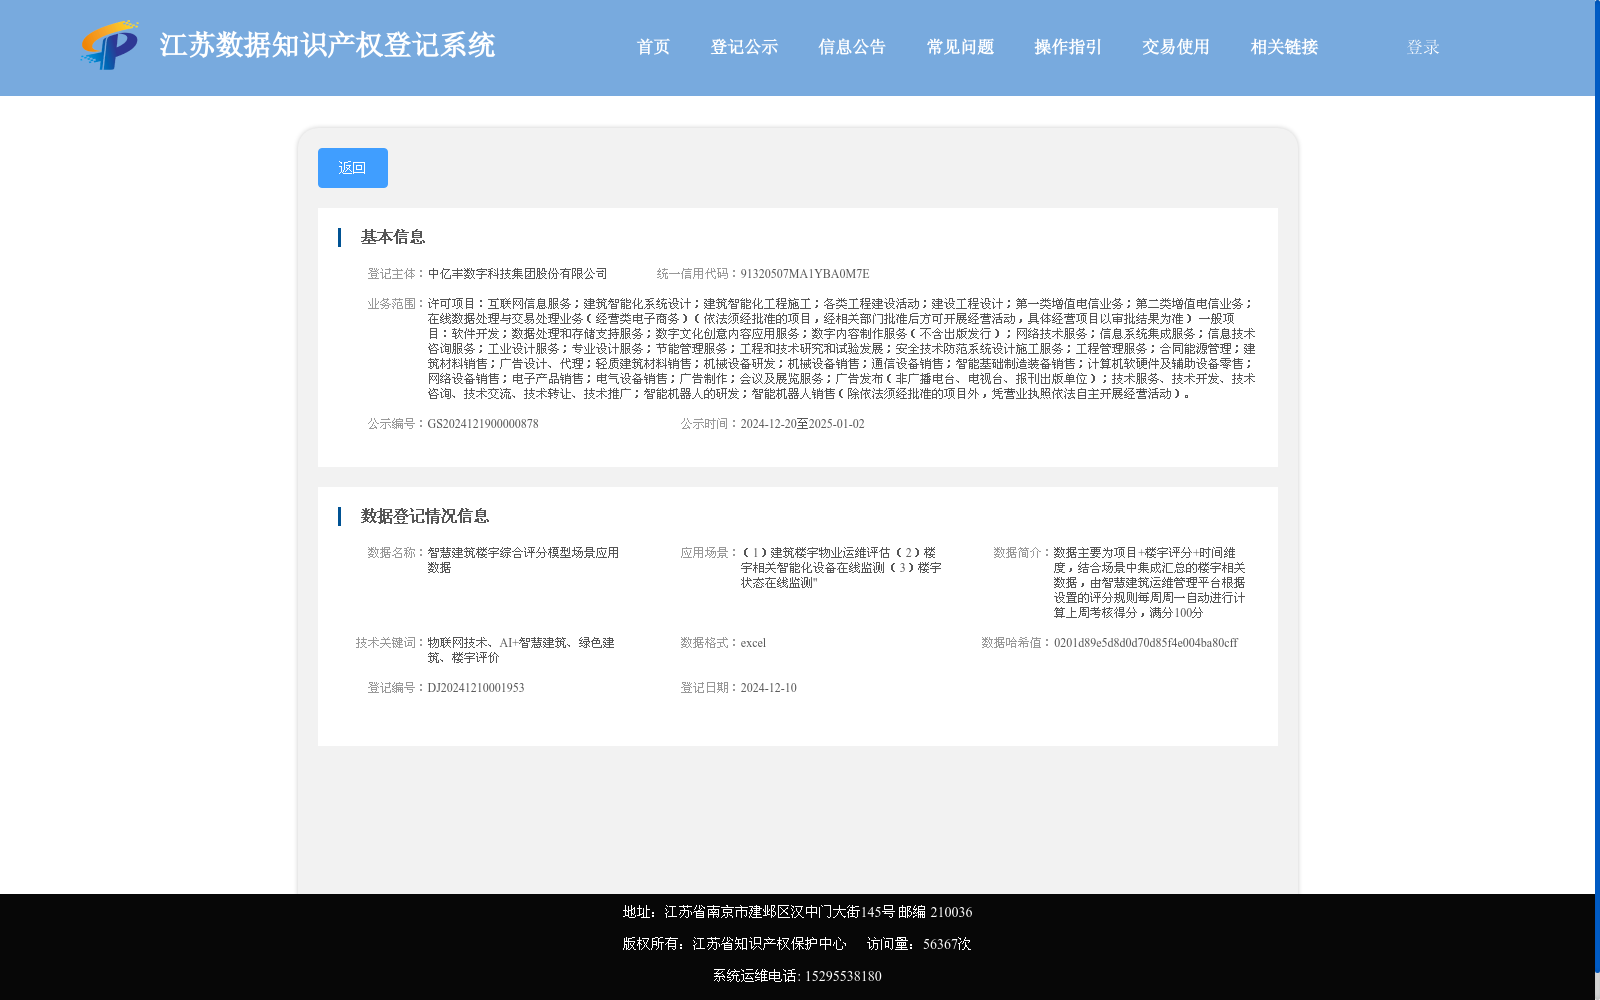Image resolution: width=1600 pixels, height=1000 pixels.
Task: Select registration number DJ20241210001953
Action: (x=475, y=688)
